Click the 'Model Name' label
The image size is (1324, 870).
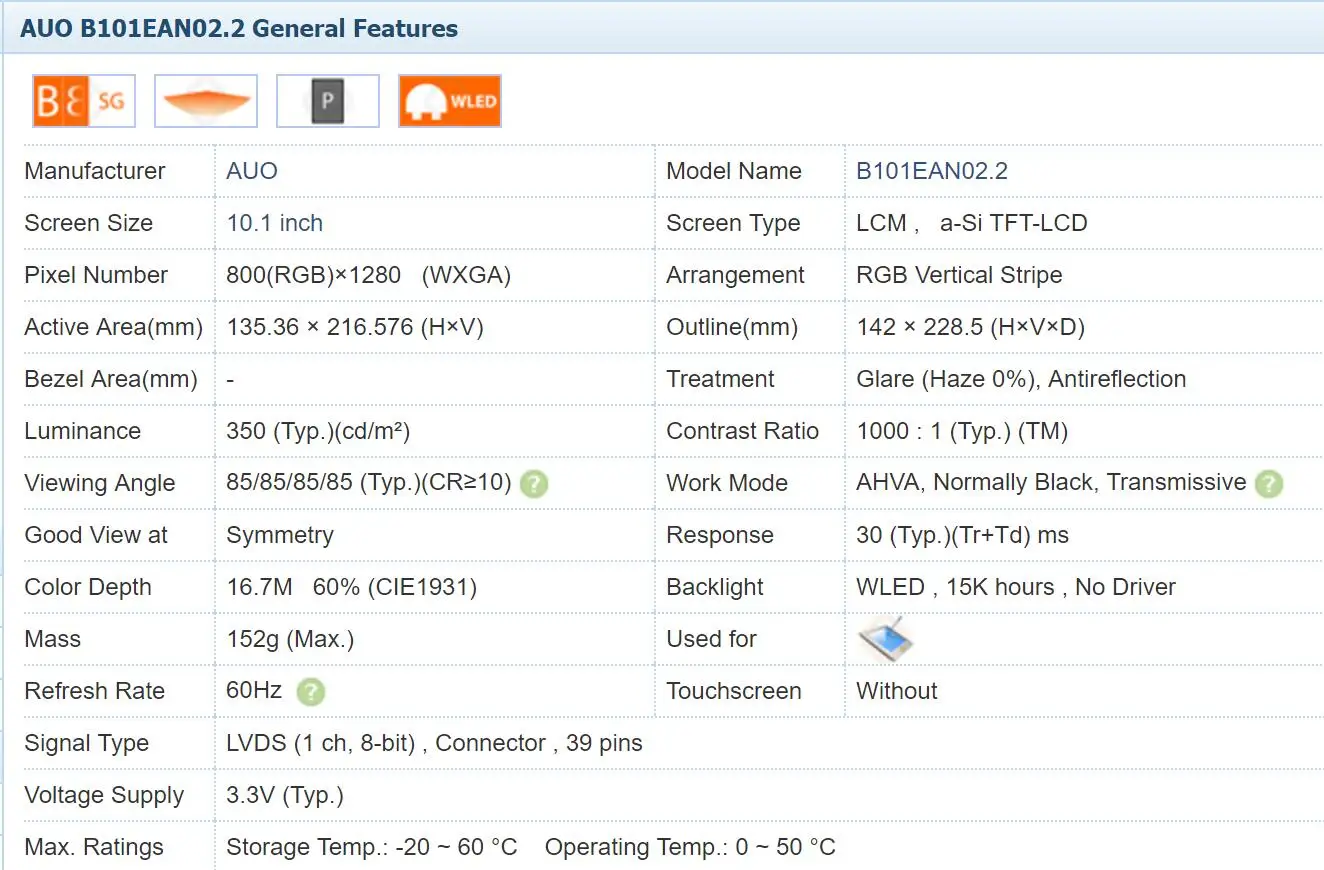[x=734, y=171]
